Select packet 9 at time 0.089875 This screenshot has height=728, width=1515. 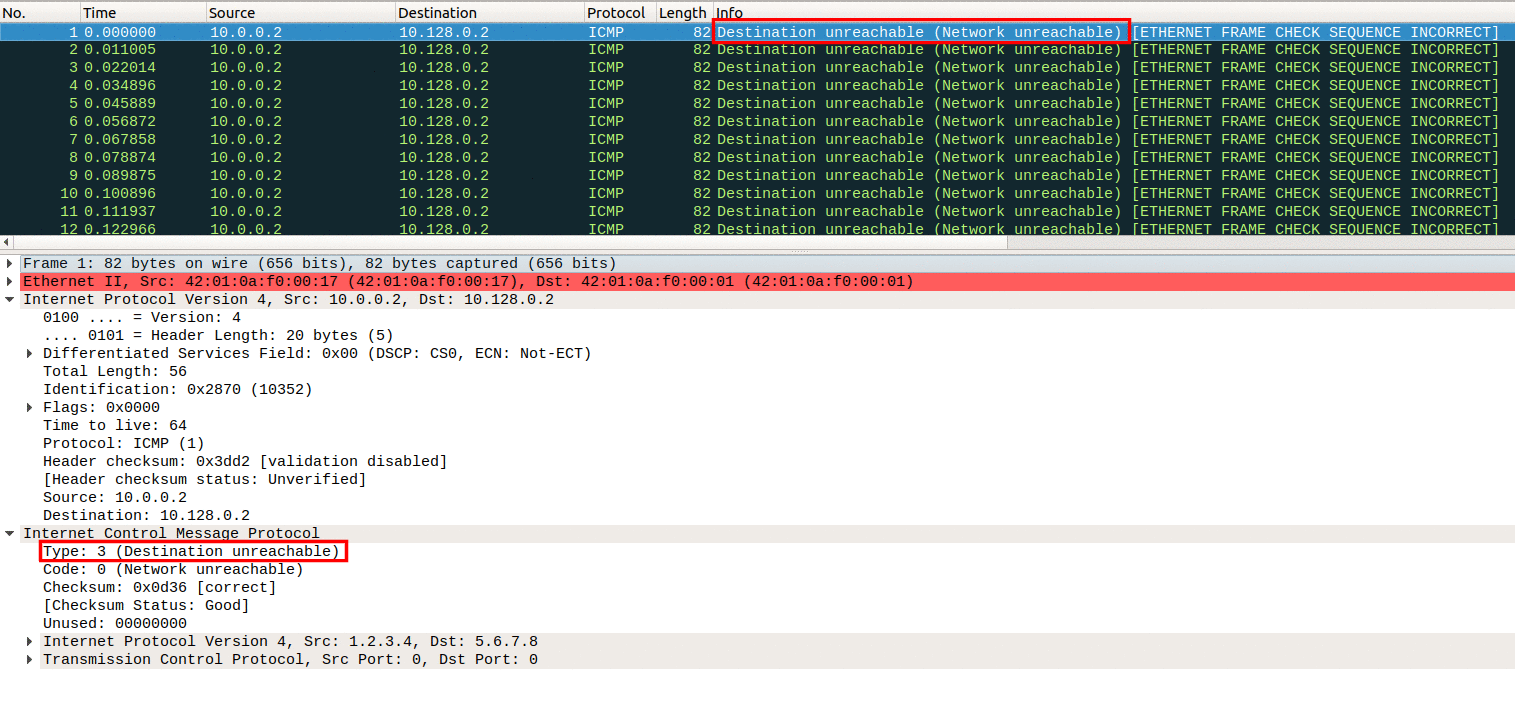(x=757, y=176)
